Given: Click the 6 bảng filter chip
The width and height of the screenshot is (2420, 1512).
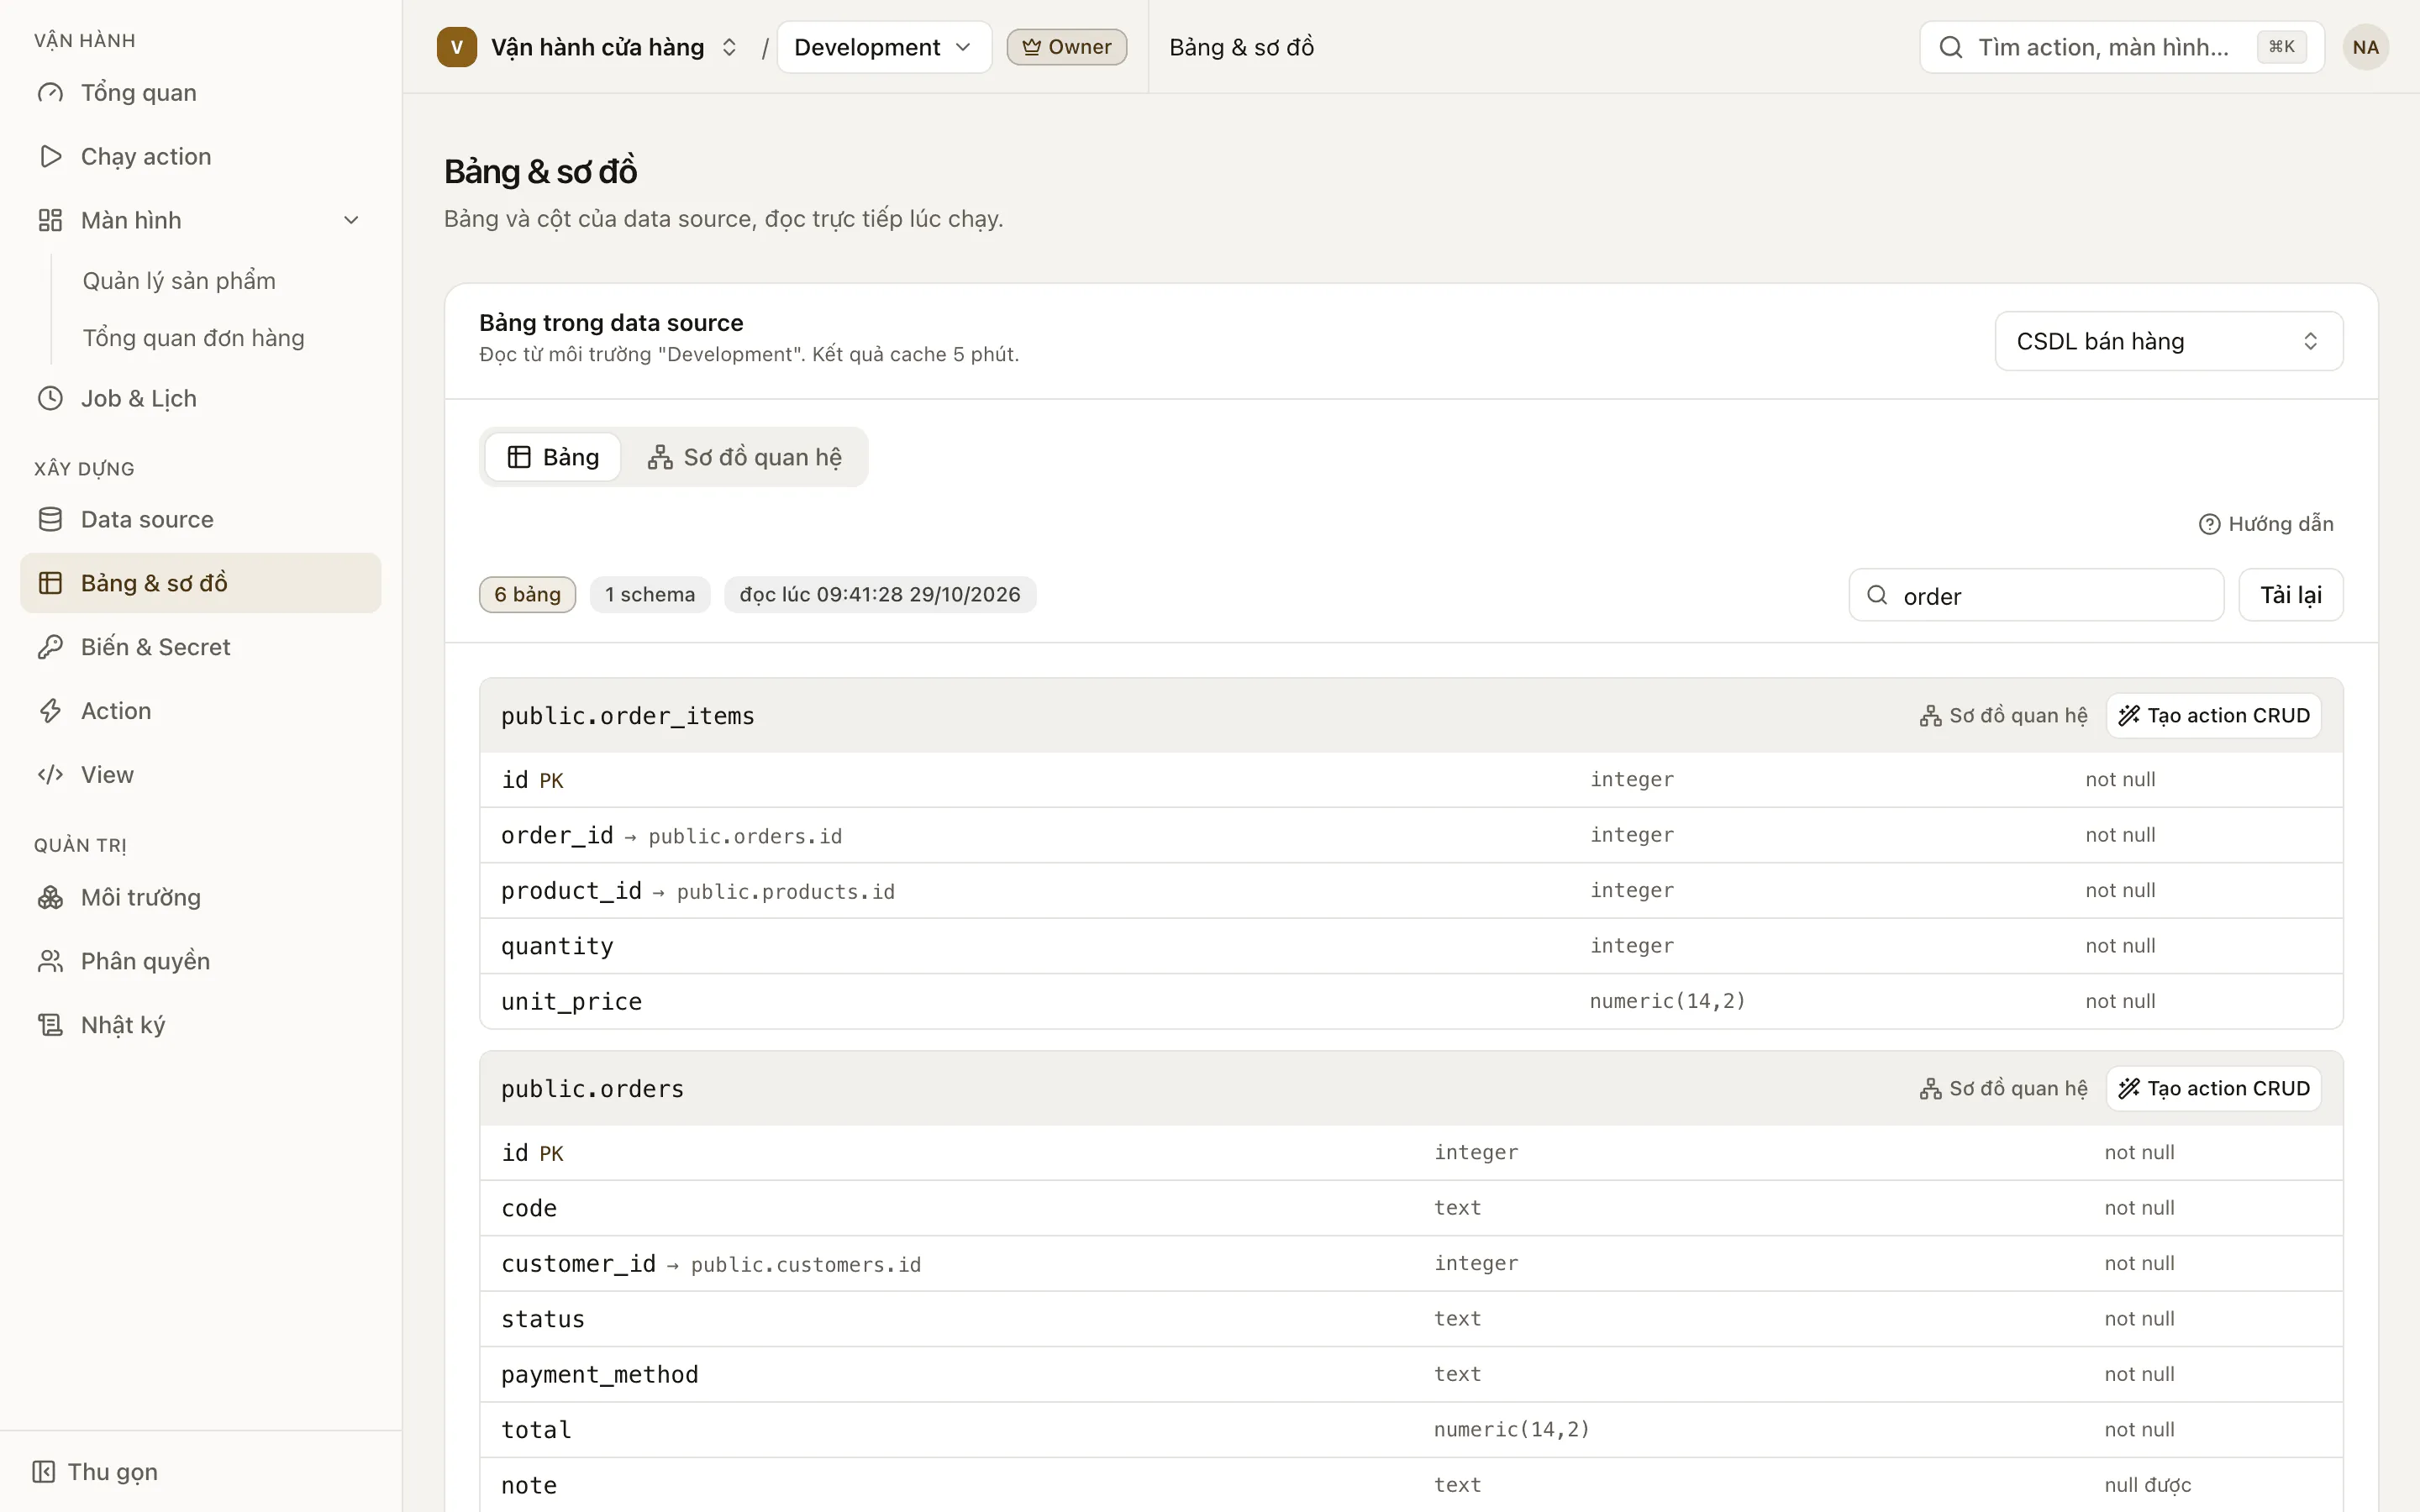Looking at the screenshot, I should point(527,595).
